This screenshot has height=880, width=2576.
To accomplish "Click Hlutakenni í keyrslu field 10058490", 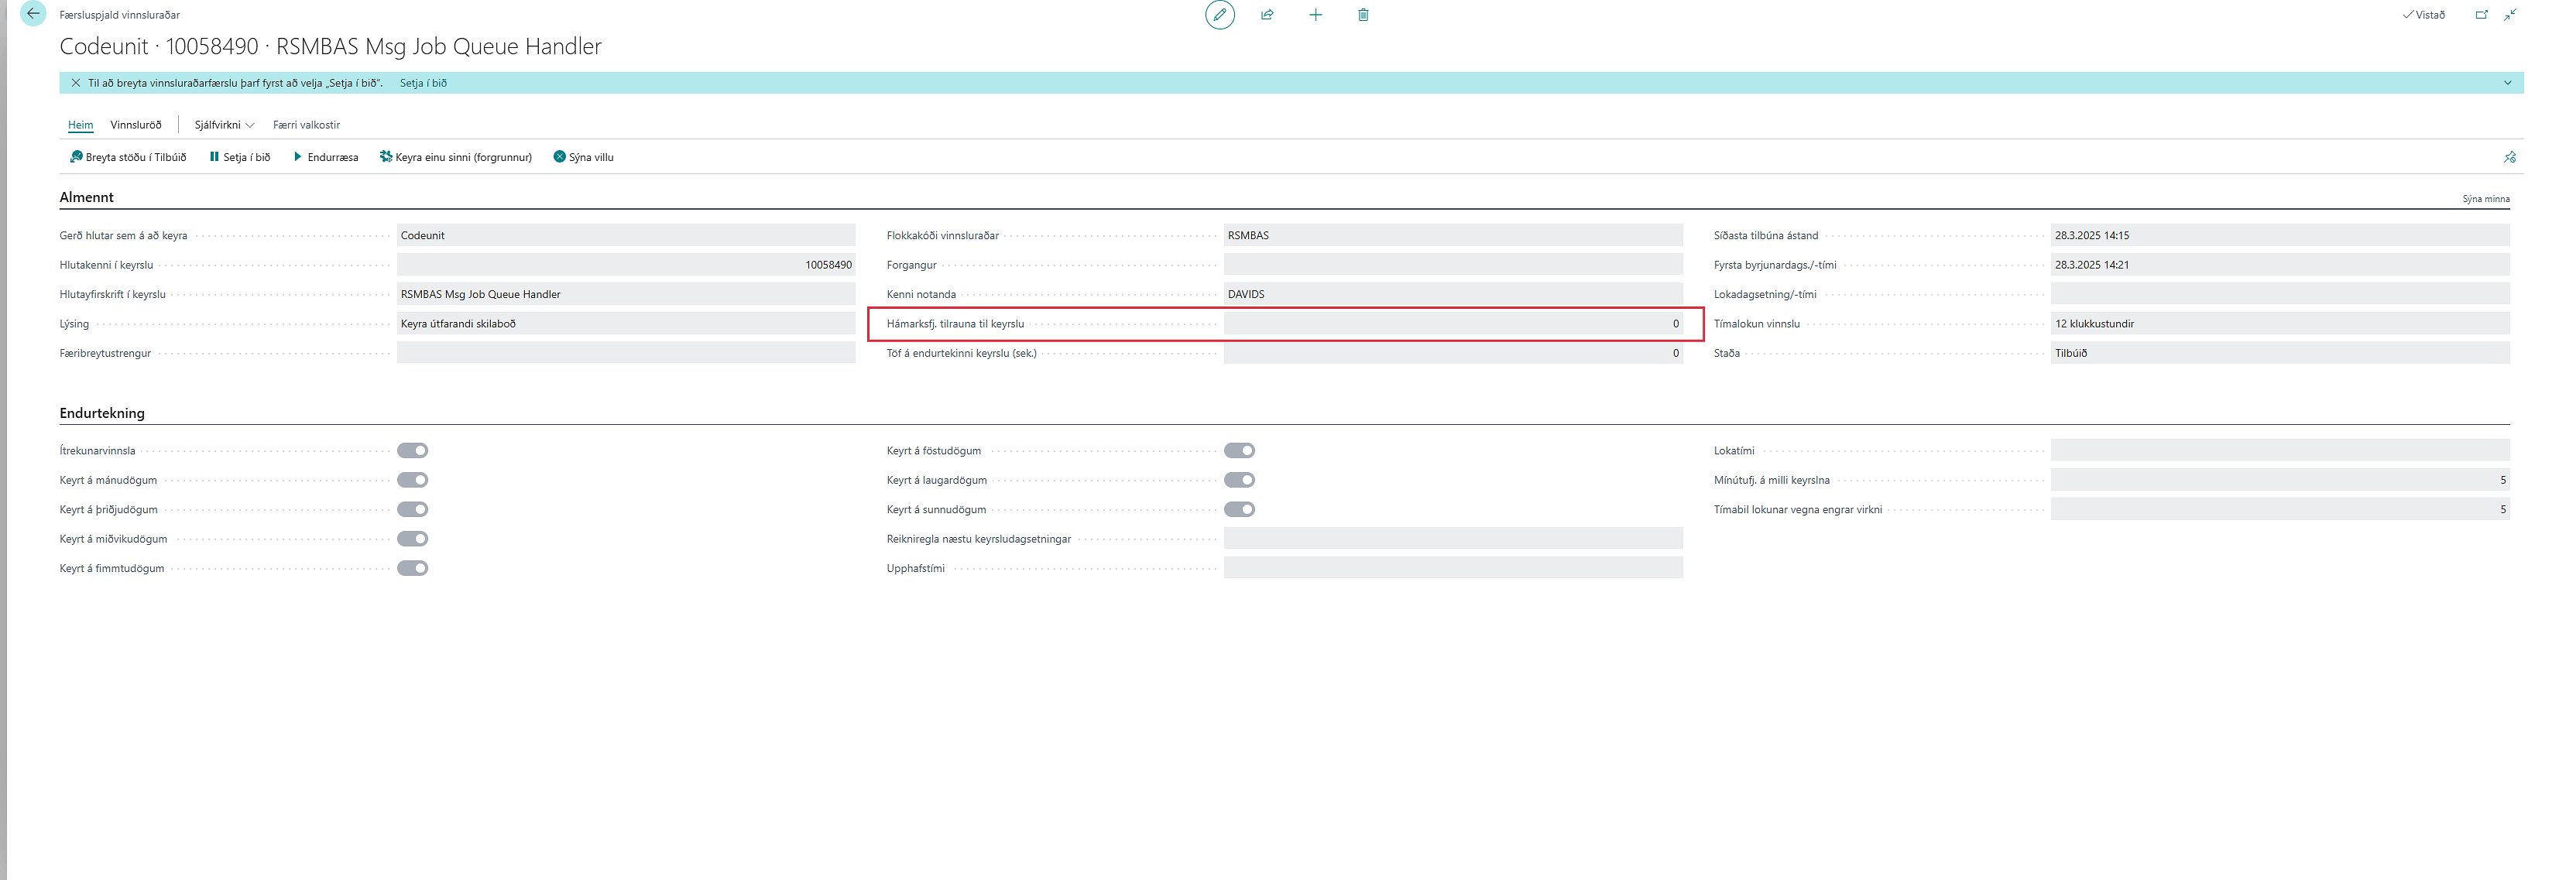I will tap(626, 265).
